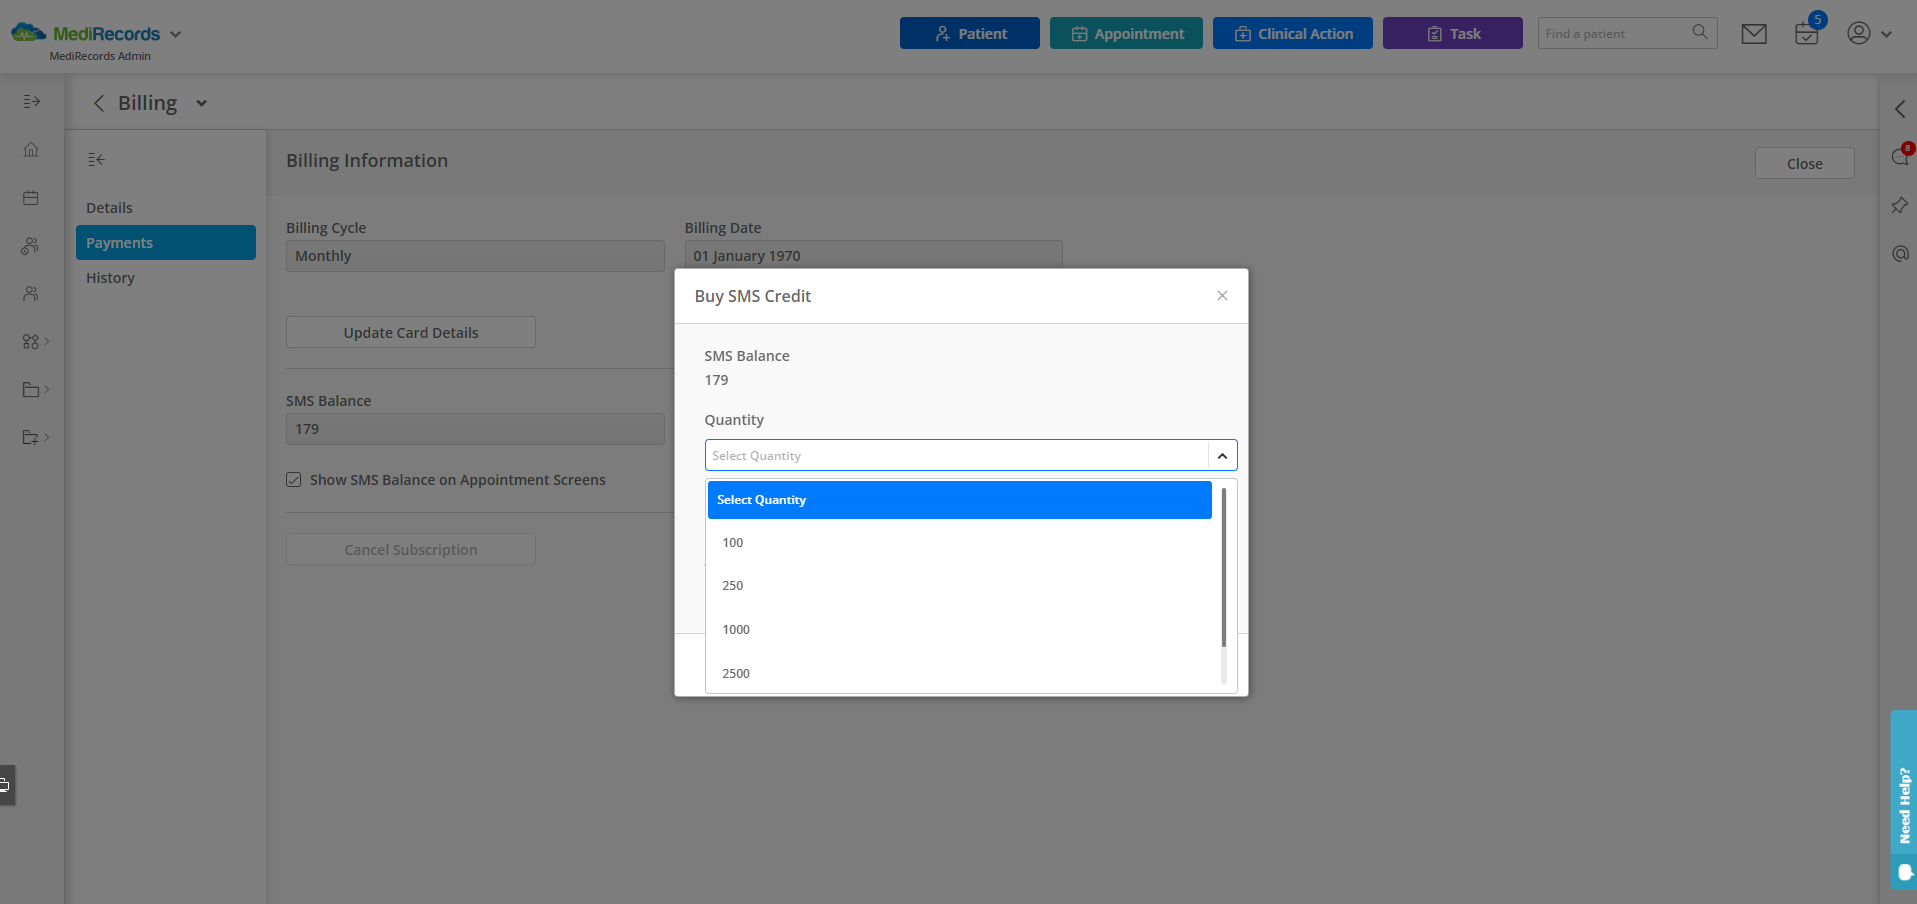Open the Clinical Action button
Screen dimensions: 1917x904
point(1292,33)
